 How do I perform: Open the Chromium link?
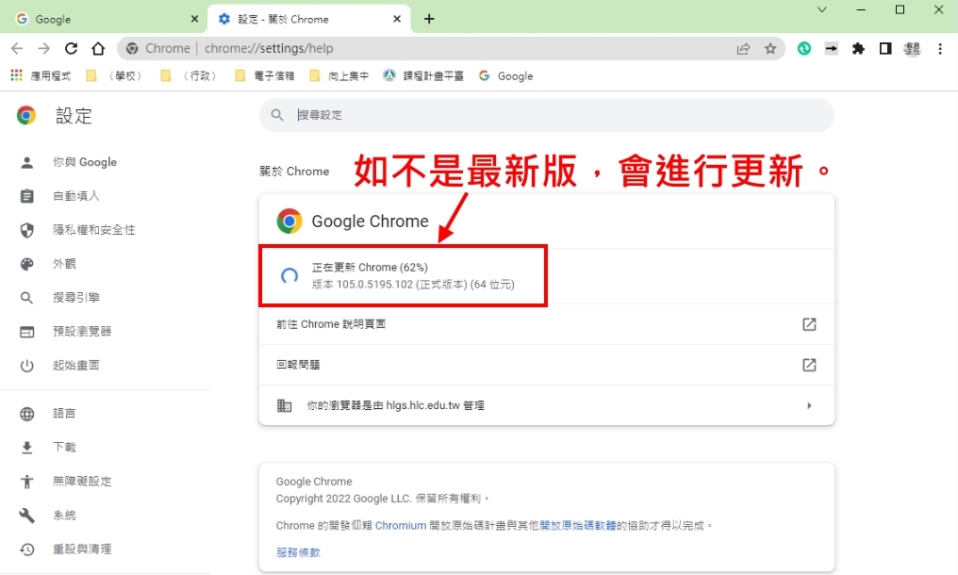401,526
